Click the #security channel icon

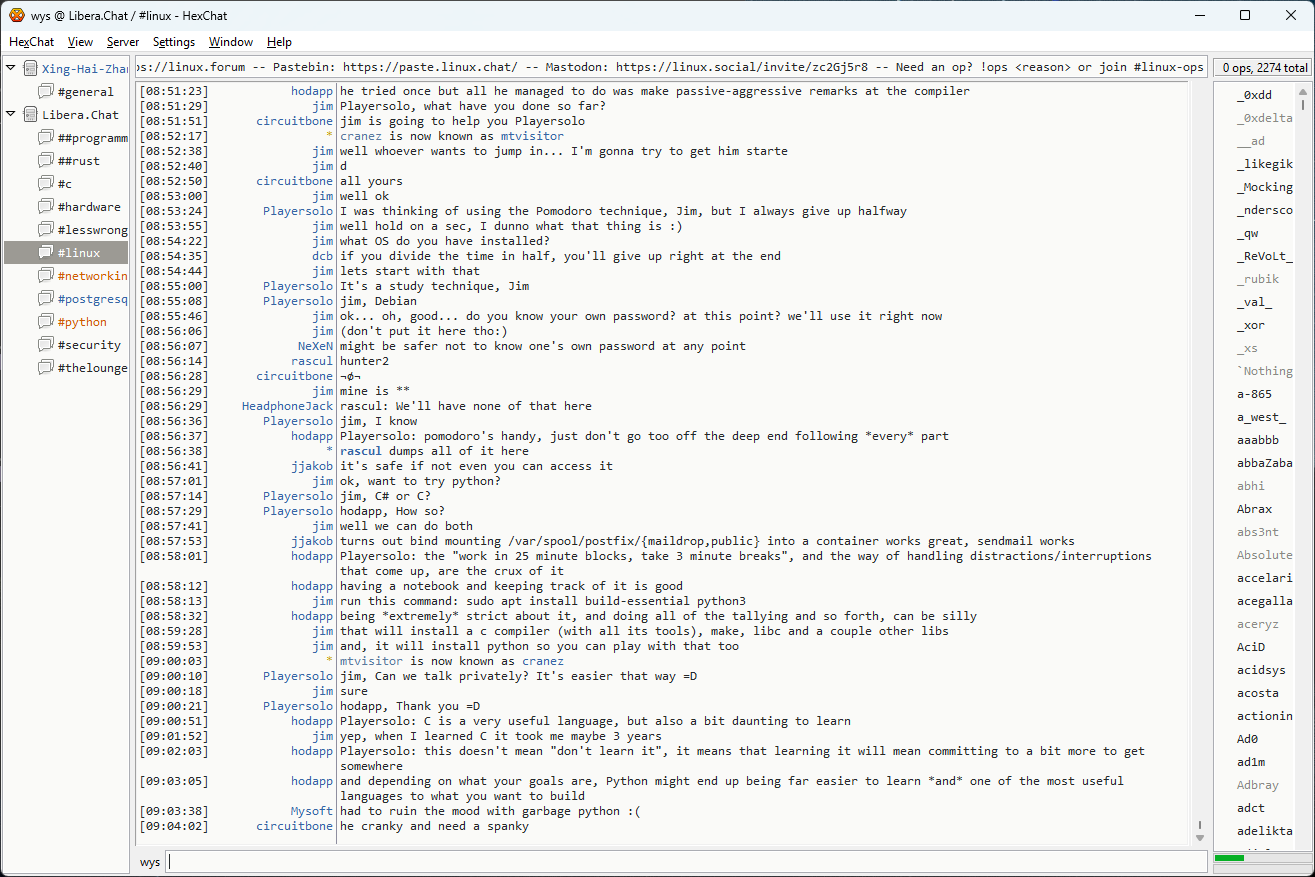pyautogui.click(x=46, y=345)
